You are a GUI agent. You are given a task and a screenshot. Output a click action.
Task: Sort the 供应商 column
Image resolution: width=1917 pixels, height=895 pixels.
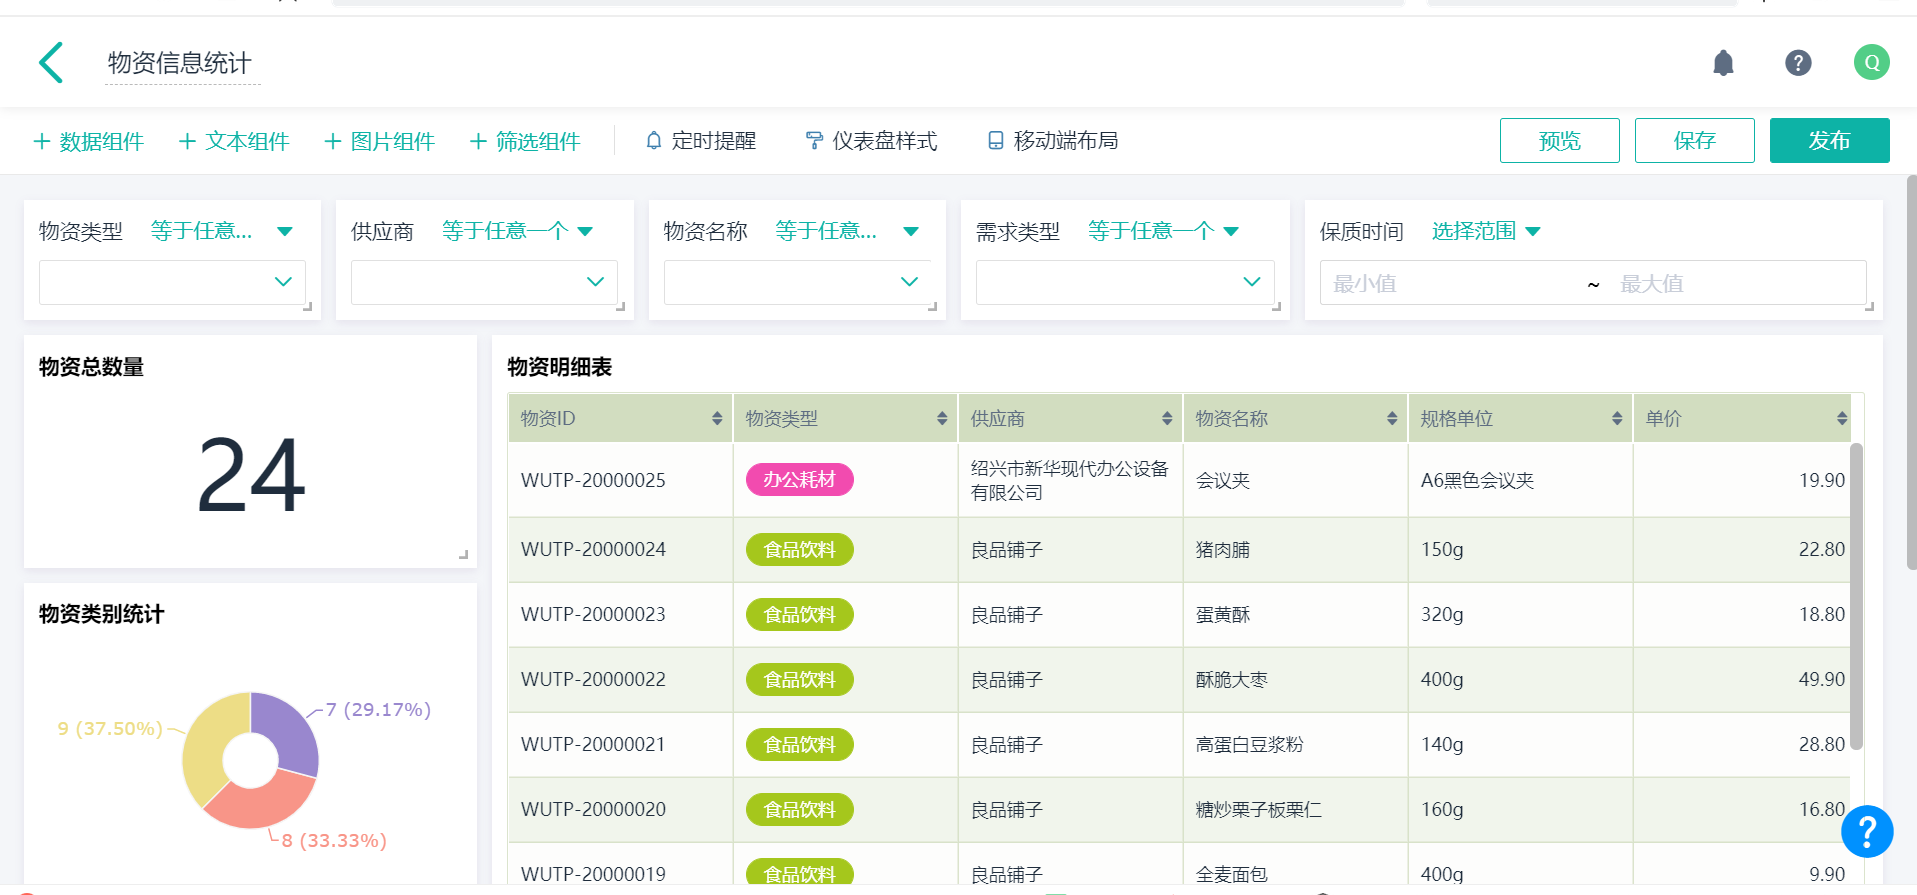(x=1166, y=419)
